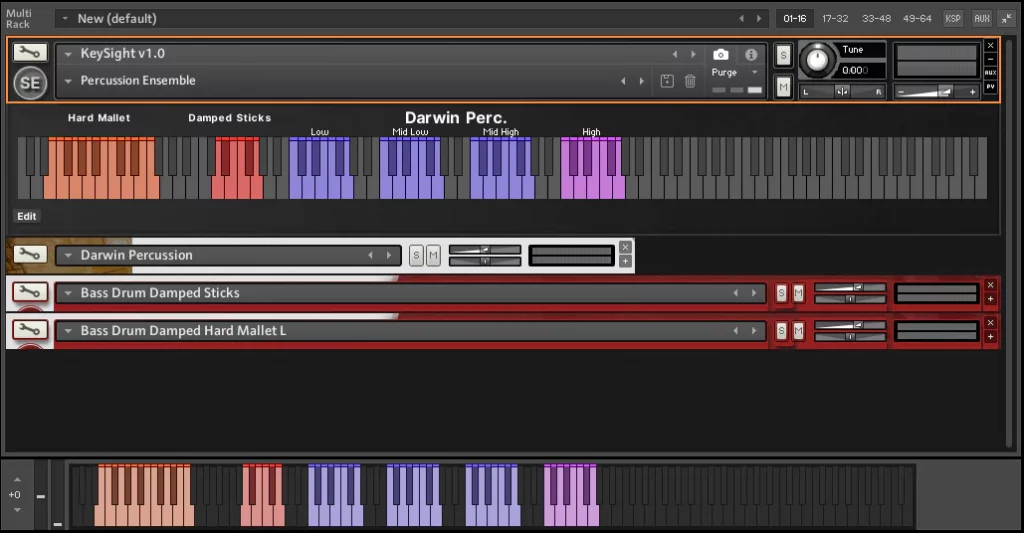Previous arrow on Bass Drum Damped Sticks
Image resolution: width=1024 pixels, height=533 pixels.
735,293
